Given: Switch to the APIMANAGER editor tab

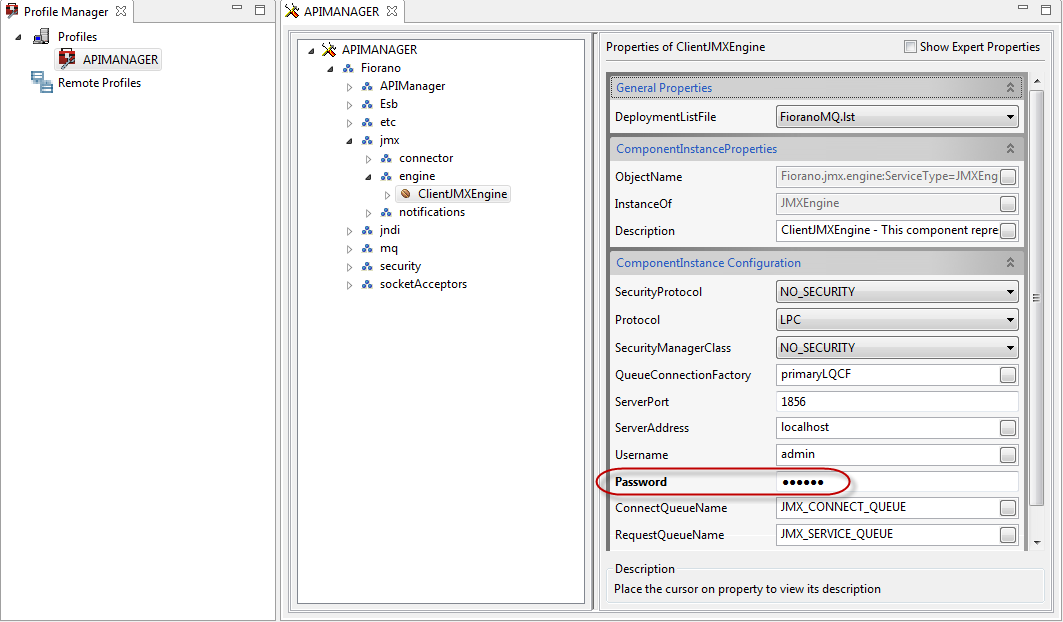Looking at the screenshot, I should 342,12.
